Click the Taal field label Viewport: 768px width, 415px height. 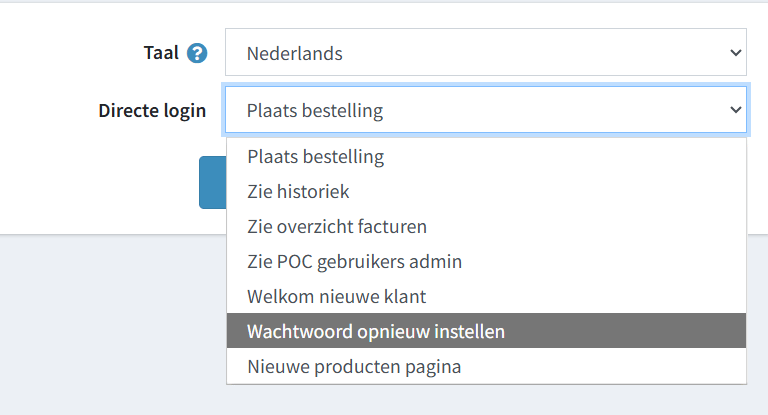[161, 53]
